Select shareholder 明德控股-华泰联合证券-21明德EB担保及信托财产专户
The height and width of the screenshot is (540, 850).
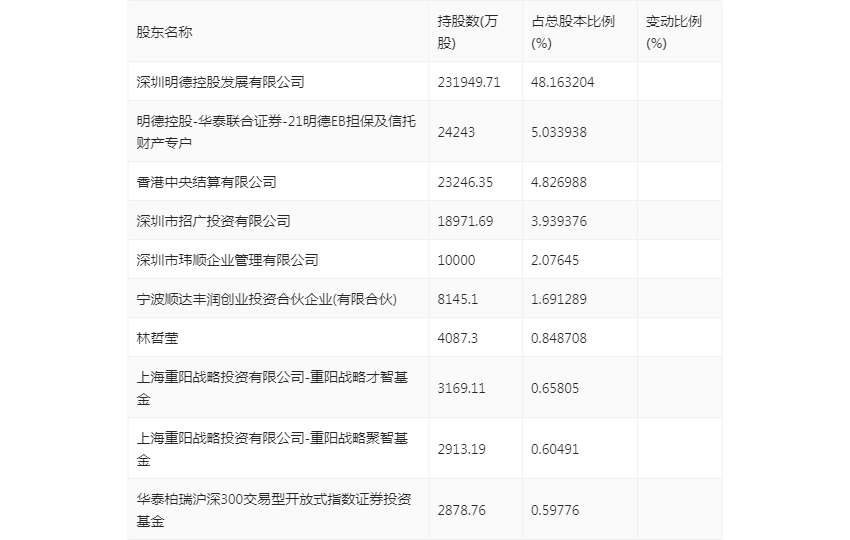click(276, 132)
